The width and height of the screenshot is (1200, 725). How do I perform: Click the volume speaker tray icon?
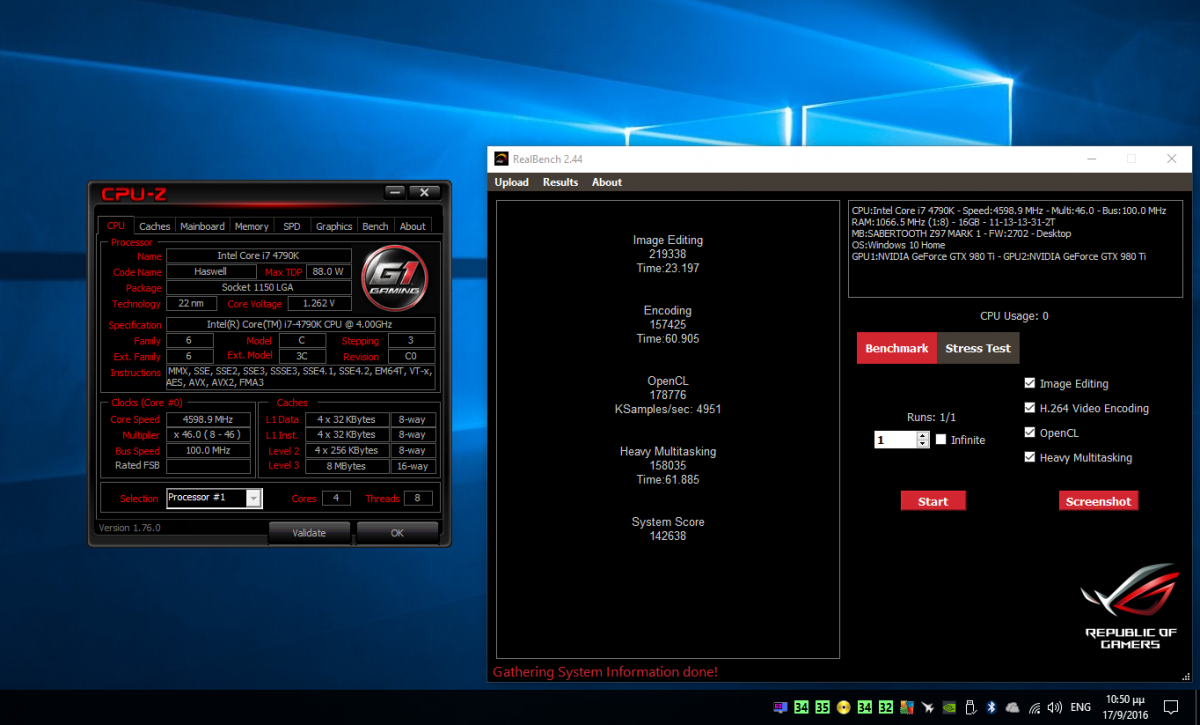[1055, 707]
